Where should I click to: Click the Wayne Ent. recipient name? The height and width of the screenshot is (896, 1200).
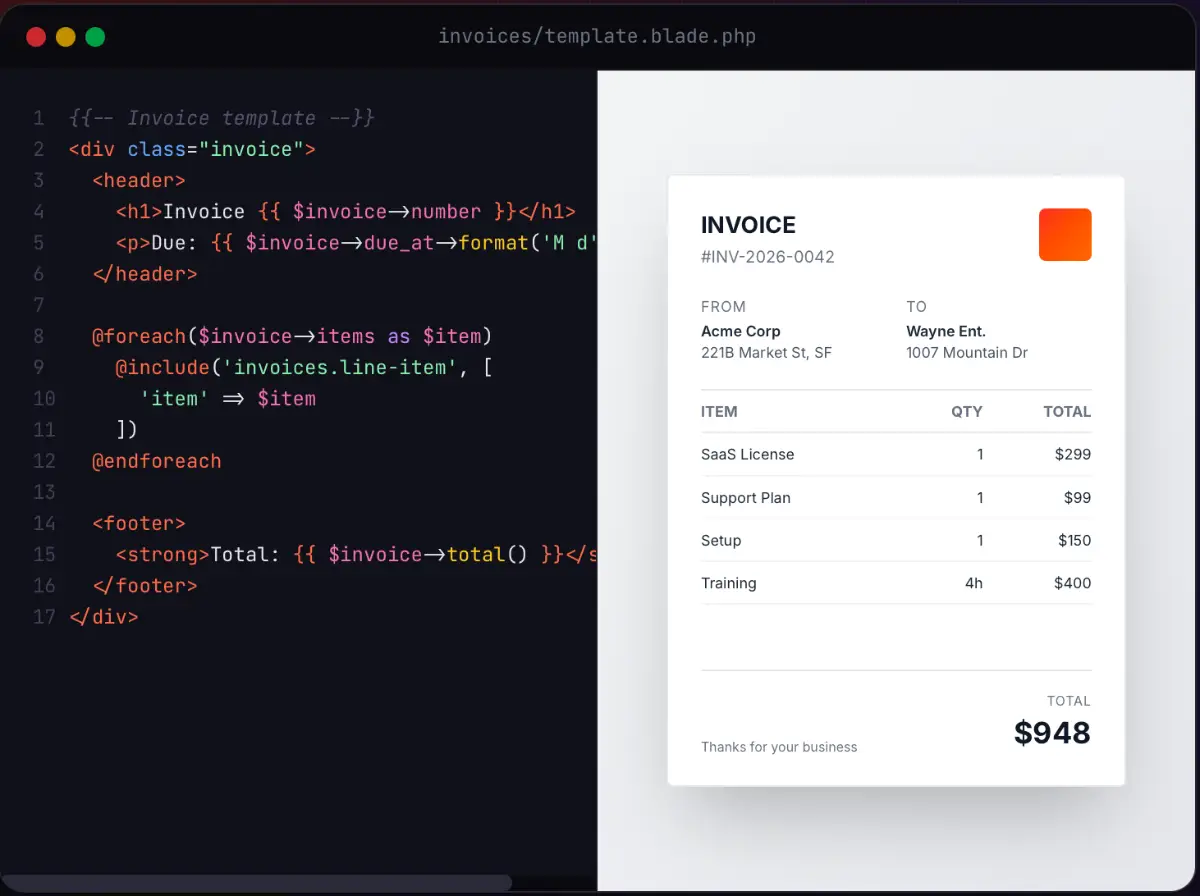946,331
